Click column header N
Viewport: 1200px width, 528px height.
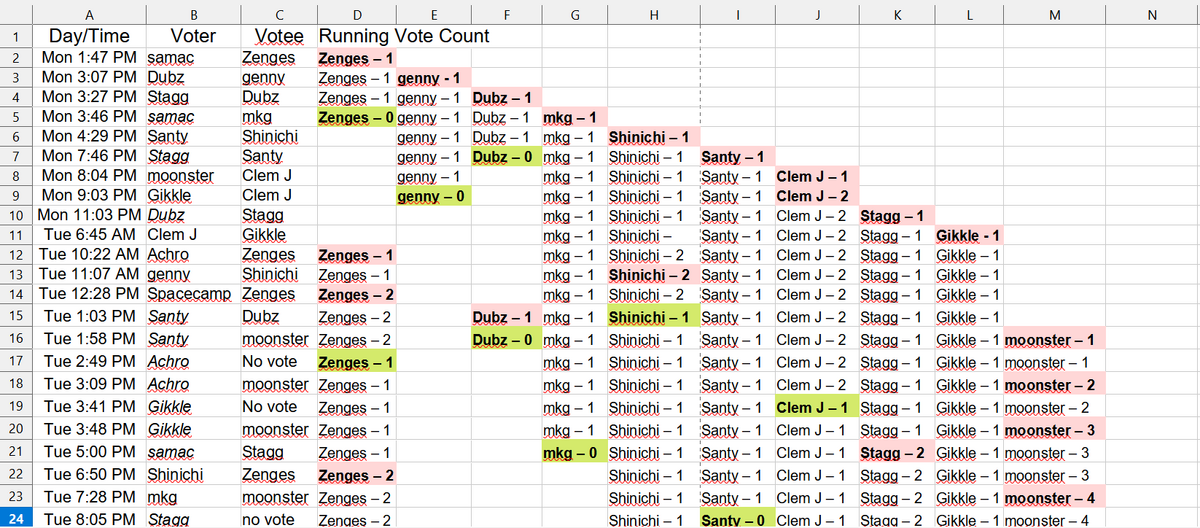(1153, 14)
